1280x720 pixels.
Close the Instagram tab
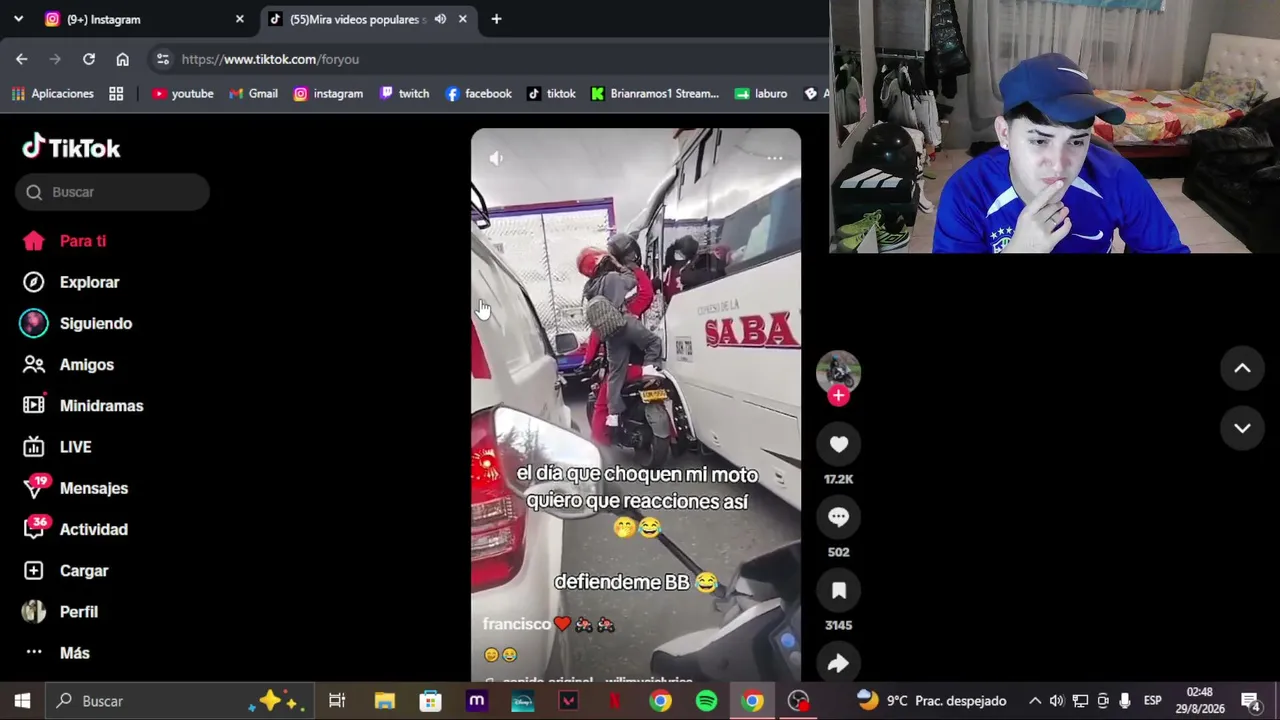tap(240, 19)
